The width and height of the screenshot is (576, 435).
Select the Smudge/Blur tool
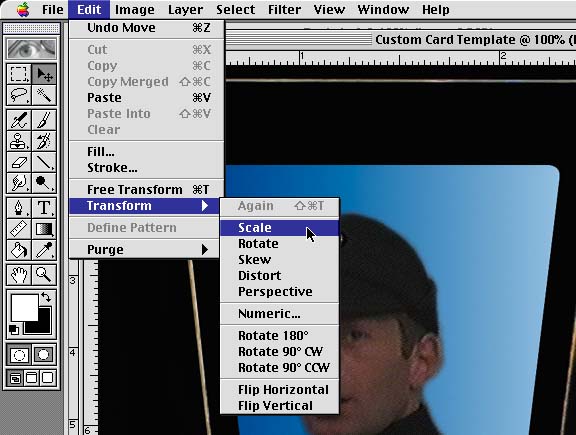coord(19,183)
